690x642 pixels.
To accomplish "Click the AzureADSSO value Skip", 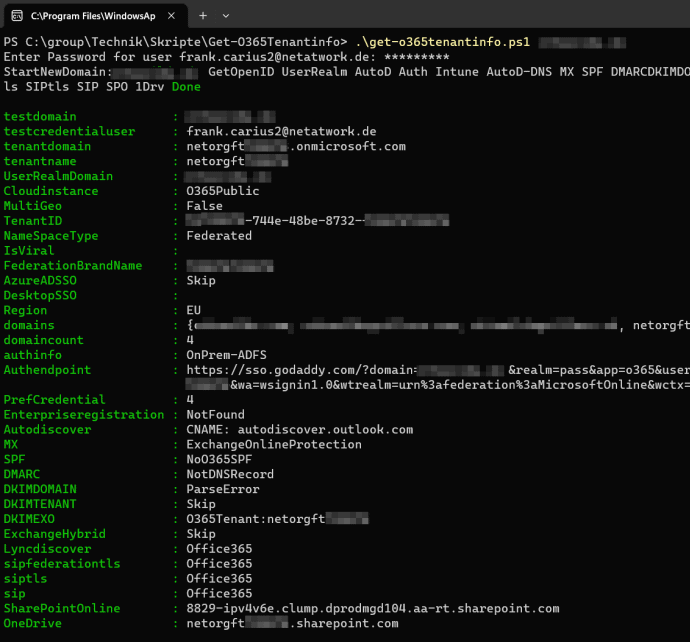I will pos(201,281).
